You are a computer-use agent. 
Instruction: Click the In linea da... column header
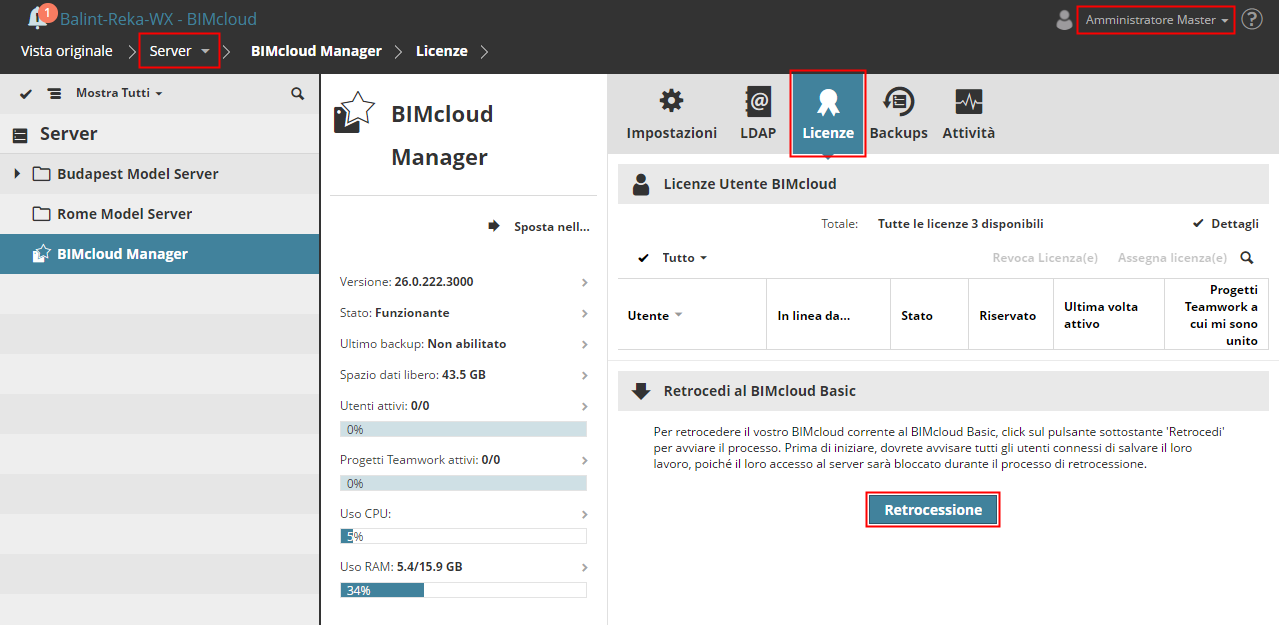(828, 315)
